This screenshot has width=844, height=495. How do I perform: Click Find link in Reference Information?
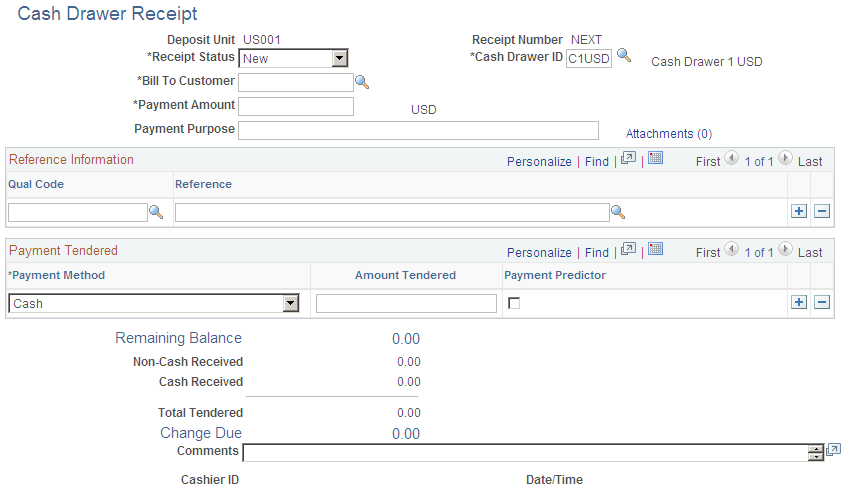pyautogui.click(x=596, y=162)
